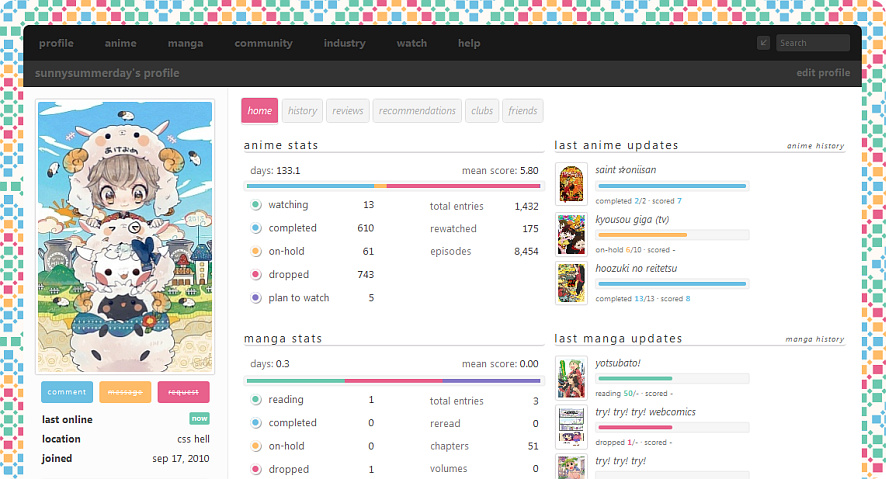Screen dimensions: 886x479
Task: Click the Saint Oniisan progress bar
Action: coord(671,186)
